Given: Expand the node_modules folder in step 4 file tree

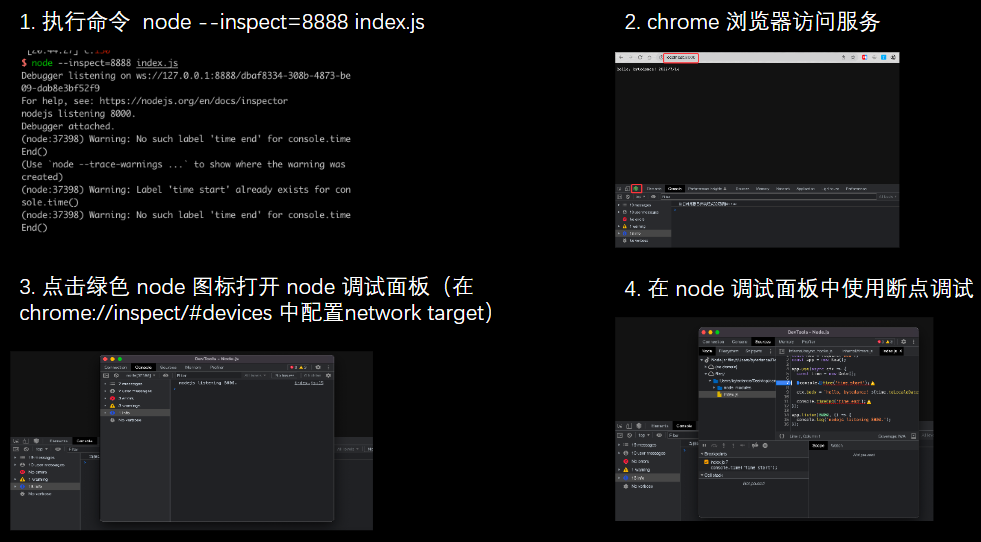Looking at the screenshot, I should [714, 387].
